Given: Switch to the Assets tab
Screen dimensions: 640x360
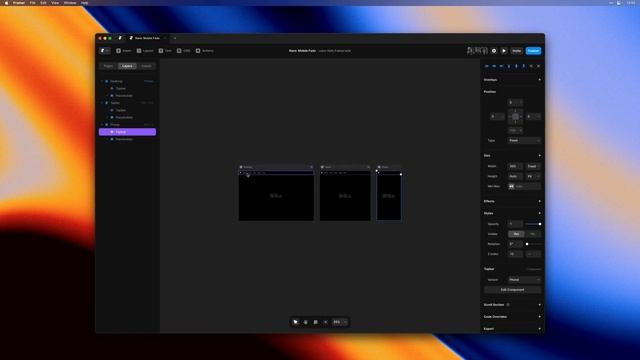Looking at the screenshot, I should [146, 66].
